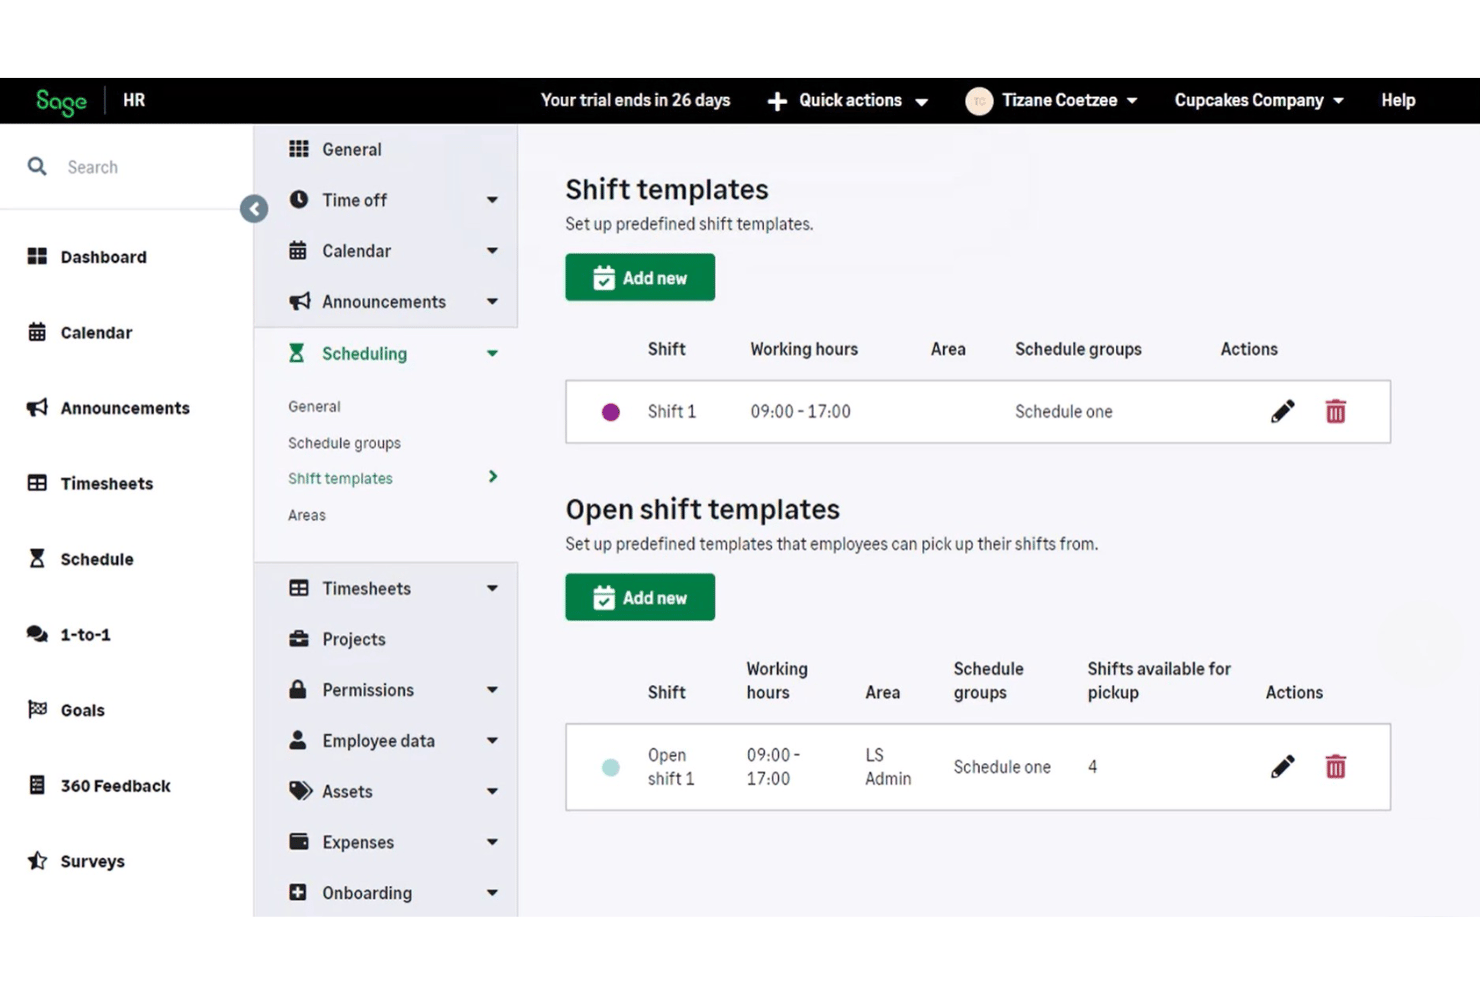
Task: Collapse the Scheduling submenu arrow
Action: click(x=492, y=354)
